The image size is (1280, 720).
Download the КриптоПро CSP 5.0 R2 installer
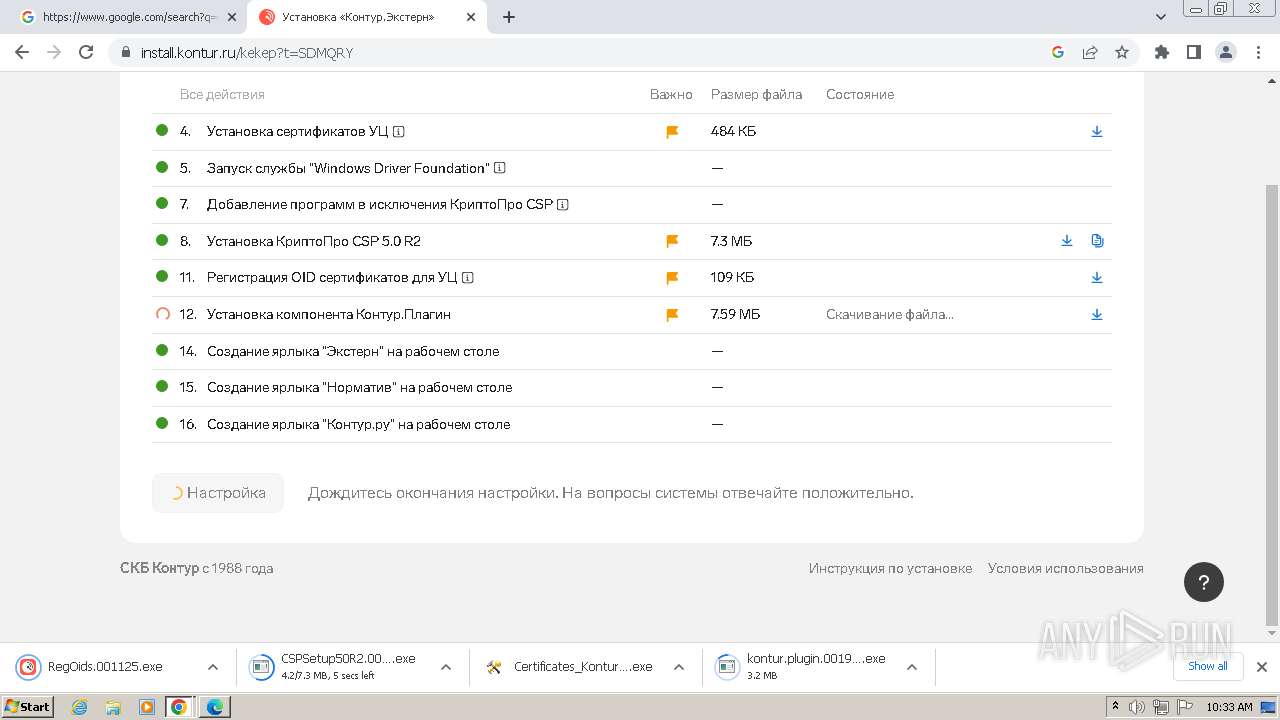[1067, 241]
